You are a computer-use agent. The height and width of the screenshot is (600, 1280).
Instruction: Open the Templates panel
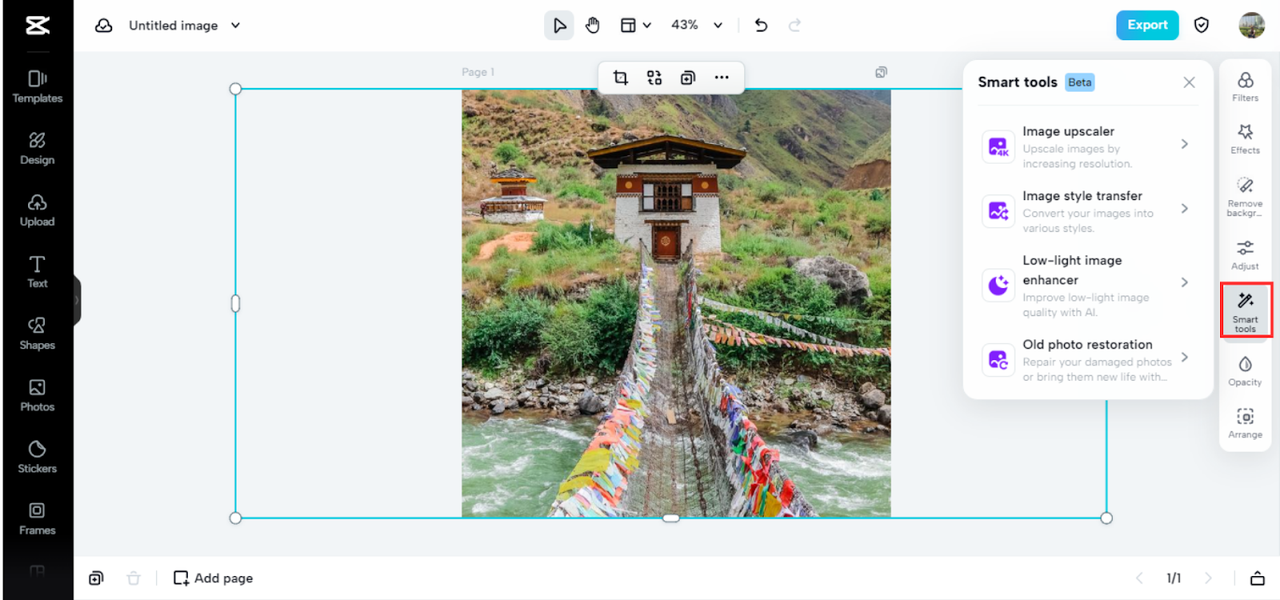coord(37,87)
